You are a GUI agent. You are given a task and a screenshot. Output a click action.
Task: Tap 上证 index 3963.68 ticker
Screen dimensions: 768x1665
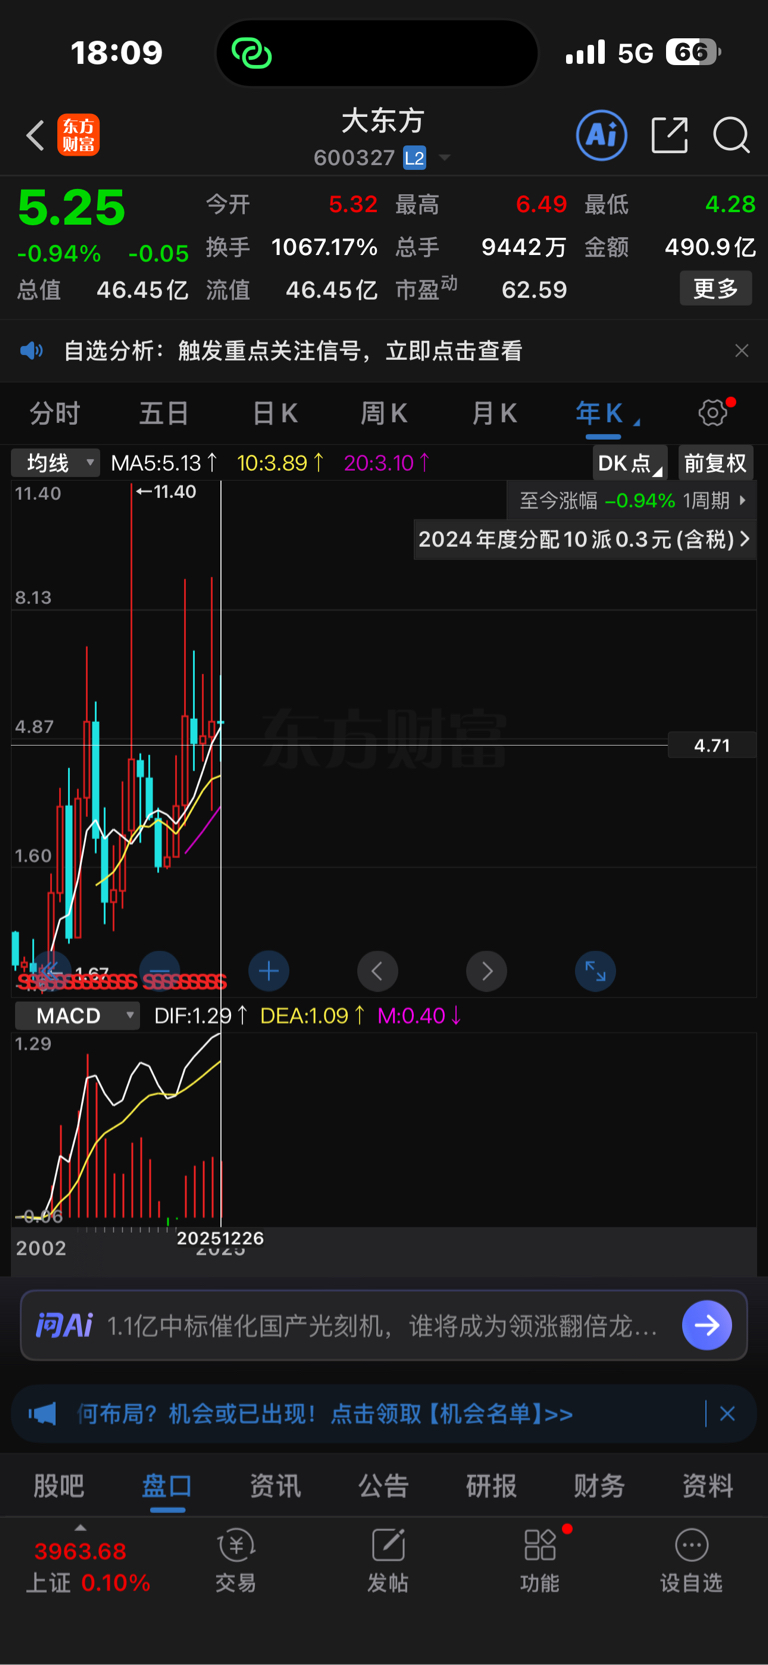point(87,1566)
